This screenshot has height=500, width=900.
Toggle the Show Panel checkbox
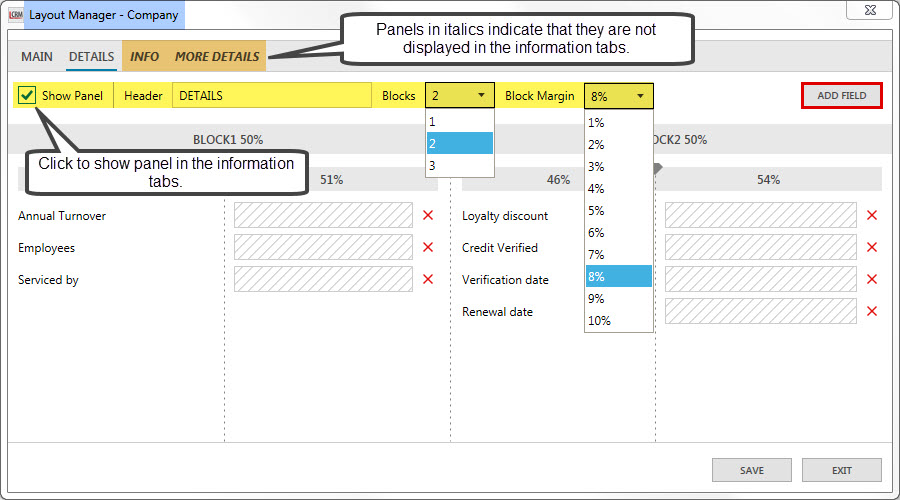[x=28, y=96]
